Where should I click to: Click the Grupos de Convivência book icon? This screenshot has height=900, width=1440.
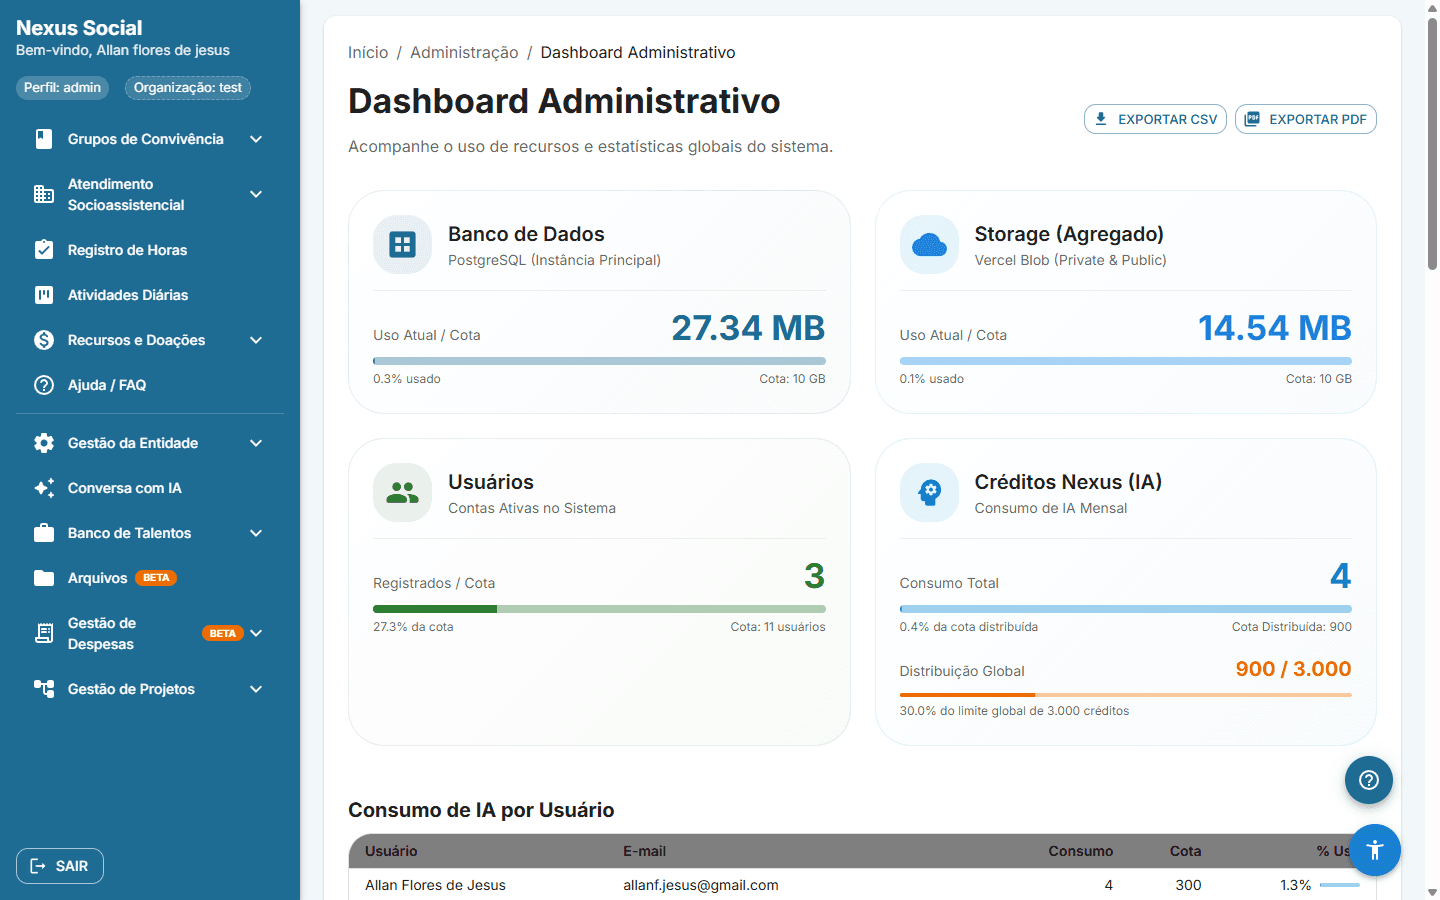(x=44, y=139)
